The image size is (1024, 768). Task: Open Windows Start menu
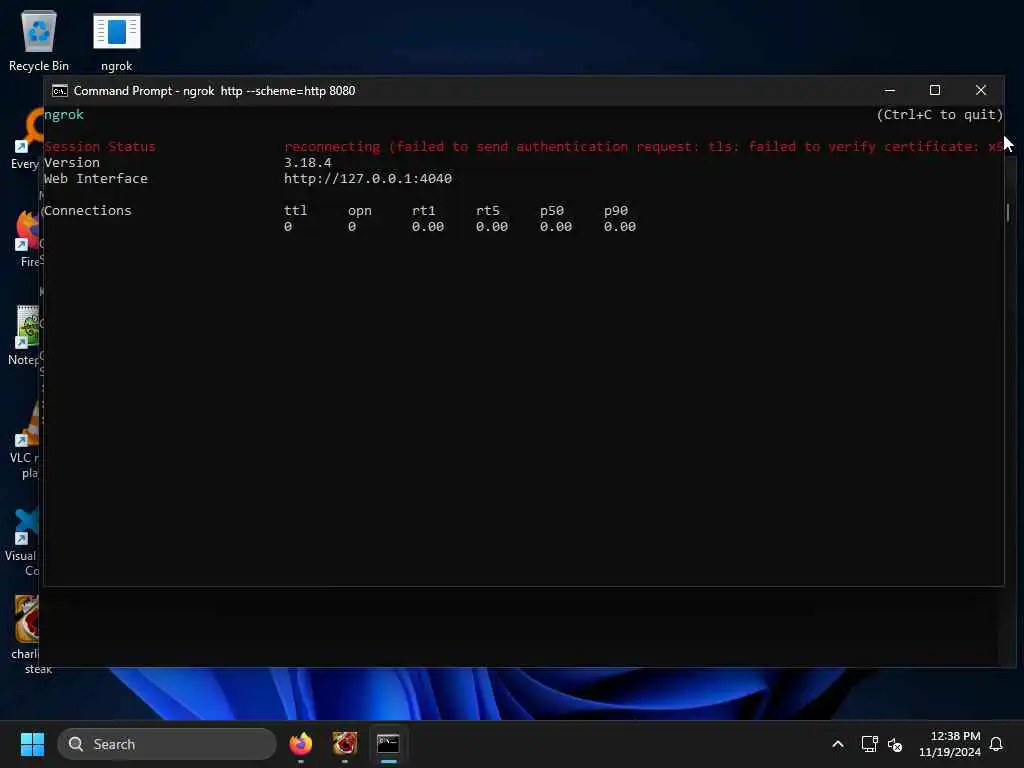[x=32, y=744]
